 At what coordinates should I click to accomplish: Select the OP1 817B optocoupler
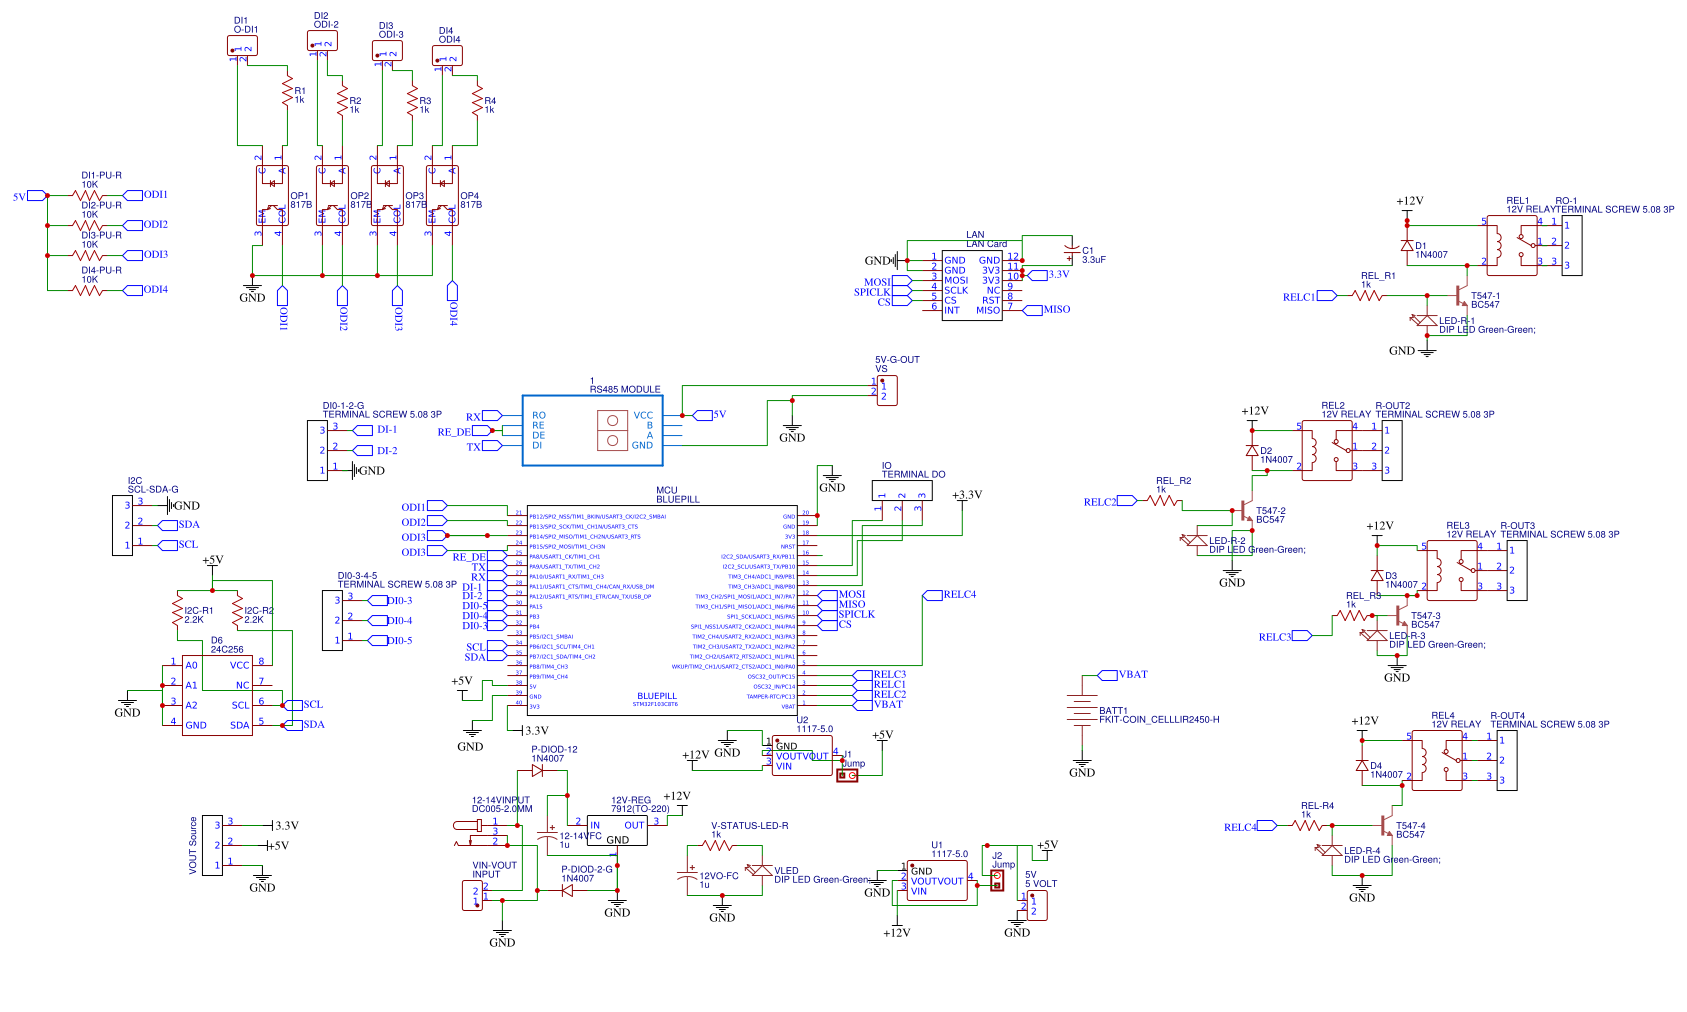tap(272, 196)
